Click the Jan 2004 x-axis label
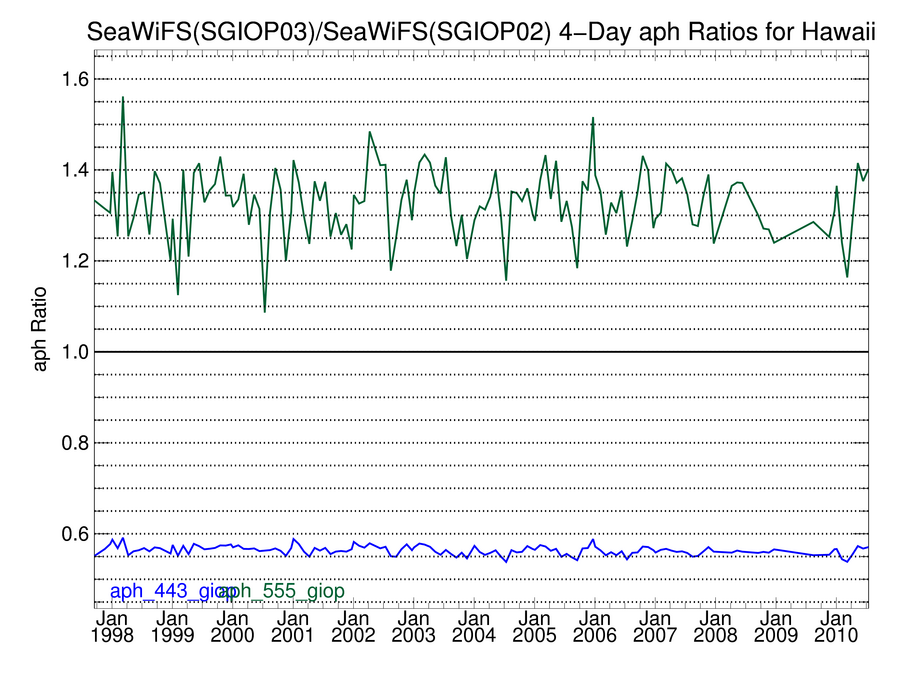 [474, 627]
